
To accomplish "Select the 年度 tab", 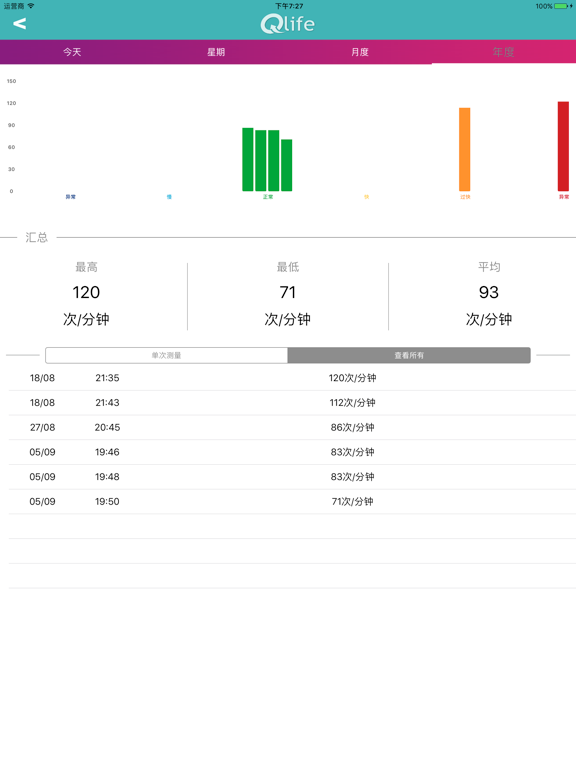I will [504, 52].
